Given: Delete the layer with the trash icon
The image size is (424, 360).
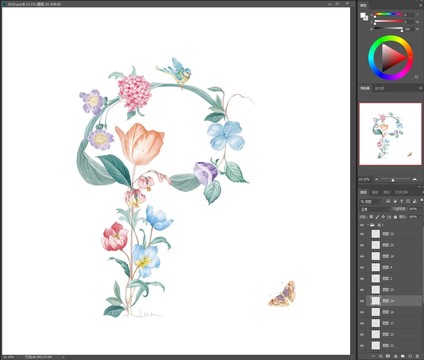Looking at the screenshot, I should (417, 356).
